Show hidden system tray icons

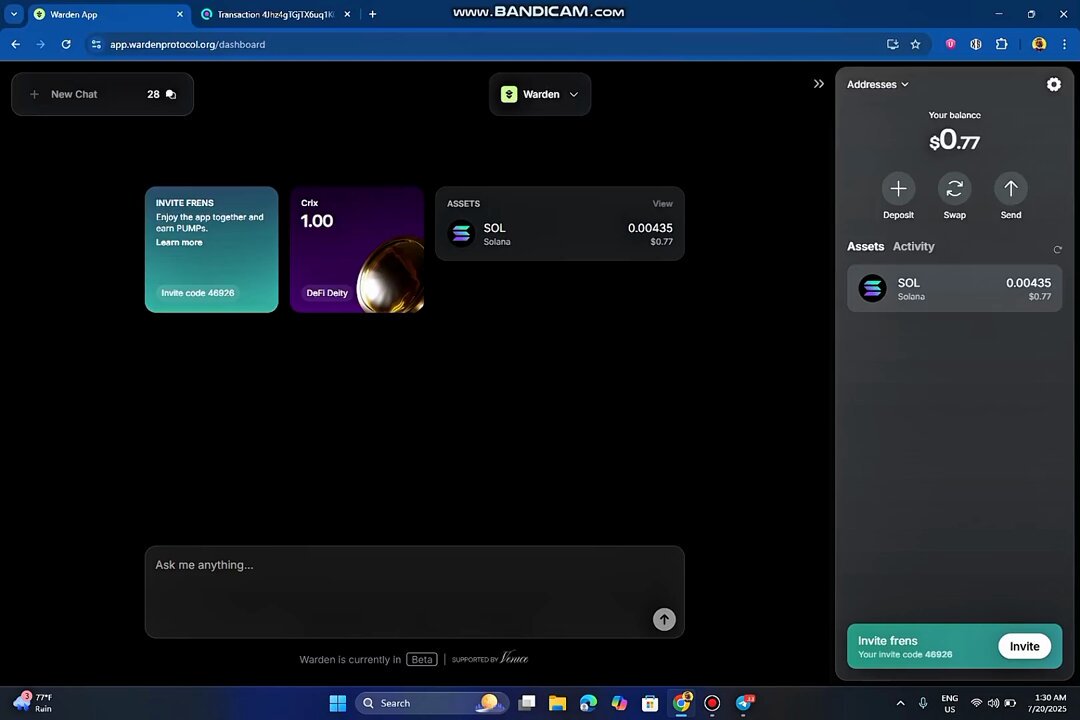tap(900, 703)
